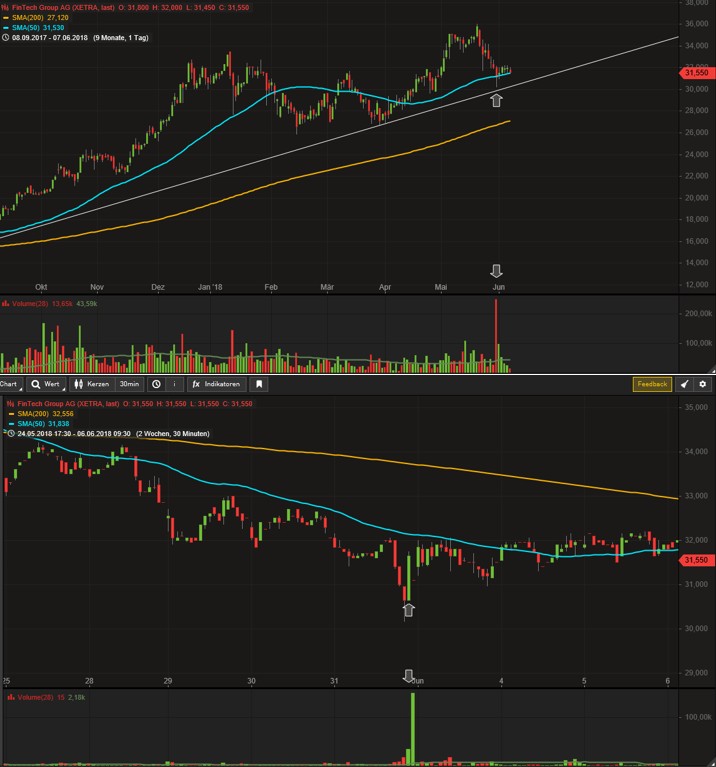This screenshot has height=767, width=716.
Task: Click the upper chart date range clock icon
Action: coord(5,37)
